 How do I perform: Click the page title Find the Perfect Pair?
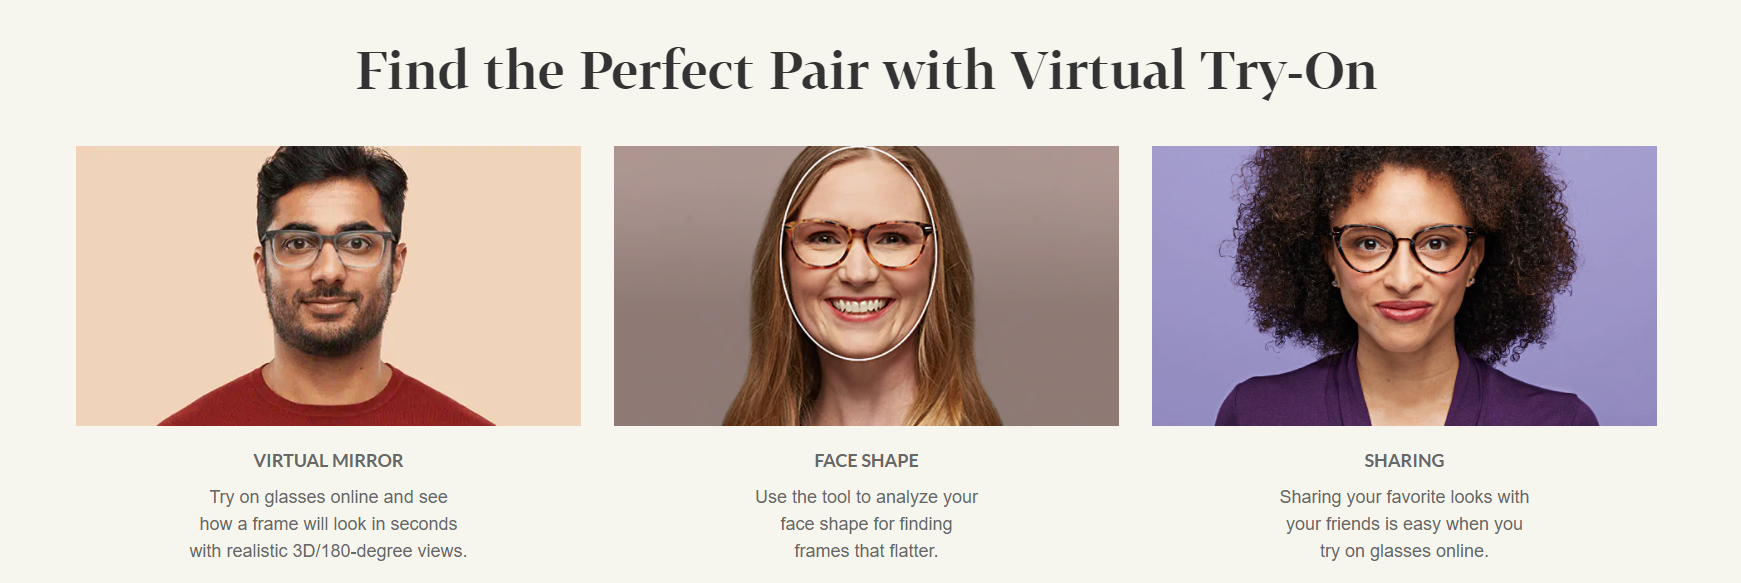[866, 71]
